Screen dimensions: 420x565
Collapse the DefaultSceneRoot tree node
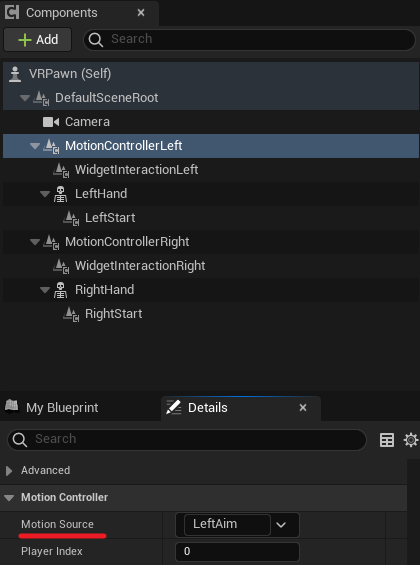(x=25, y=98)
